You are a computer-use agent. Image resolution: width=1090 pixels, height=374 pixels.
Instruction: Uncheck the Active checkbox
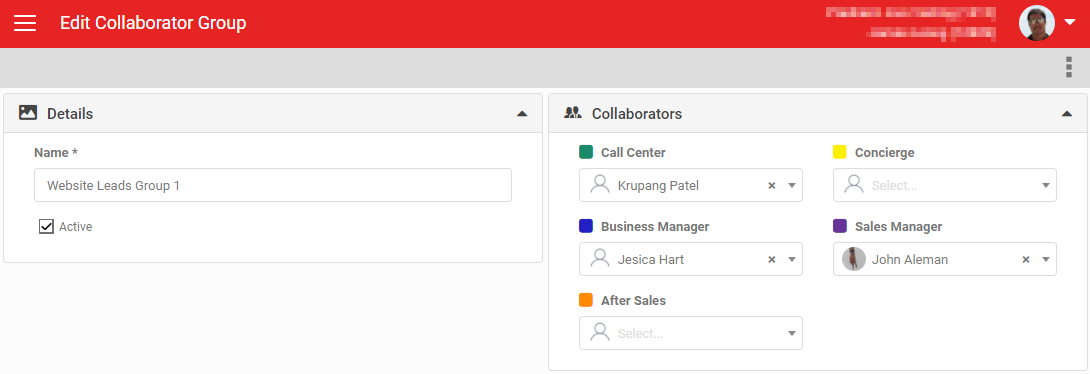(x=47, y=227)
